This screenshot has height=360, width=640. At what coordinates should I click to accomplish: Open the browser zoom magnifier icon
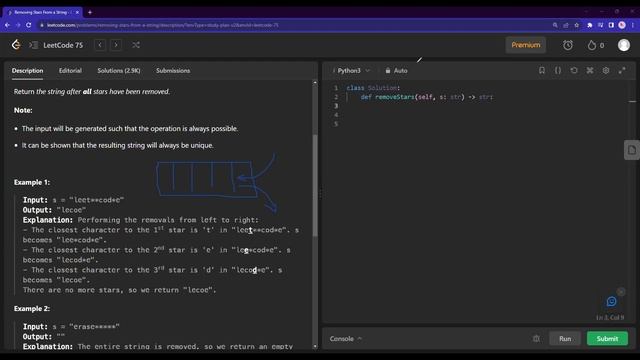point(555,25)
